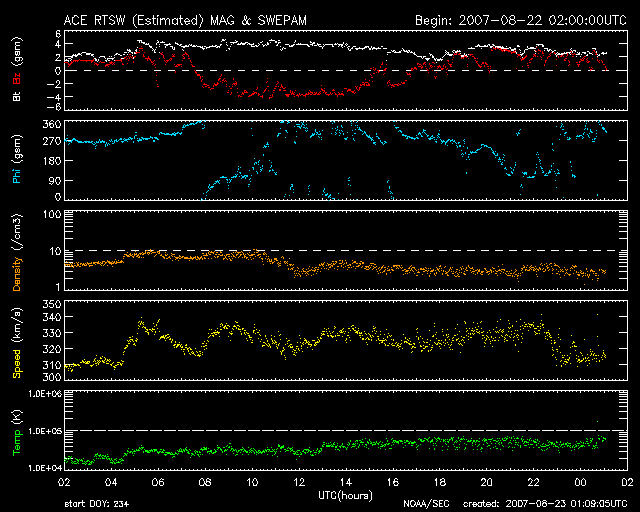Click the '1.0E+06' tick on Temp axis
This screenshot has width=640, height=512.
pos(45,394)
